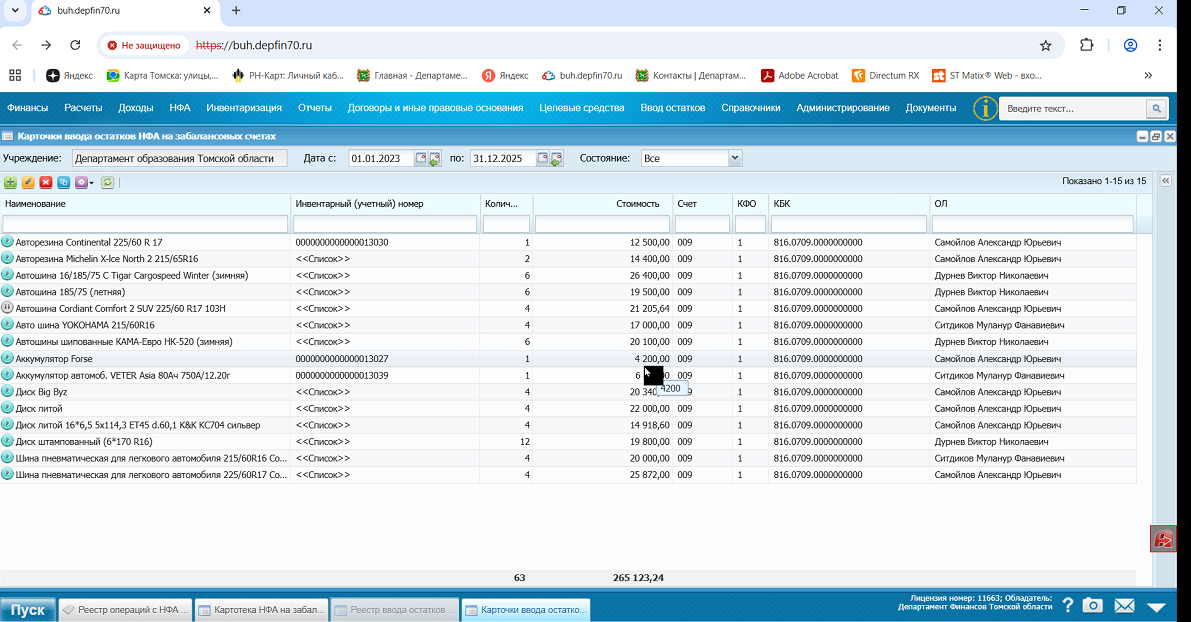The height and width of the screenshot is (622, 1191).
Task: Sort by the 'Инвентарный (учетный) номер' column header
Action: point(385,204)
